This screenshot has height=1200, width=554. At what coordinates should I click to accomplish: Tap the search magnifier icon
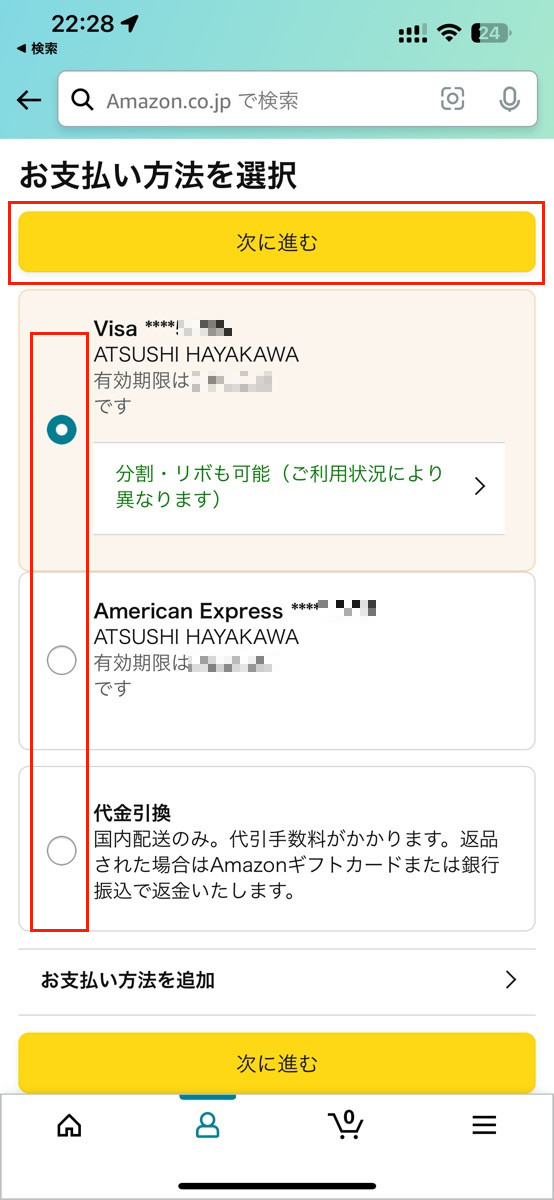coord(82,100)
